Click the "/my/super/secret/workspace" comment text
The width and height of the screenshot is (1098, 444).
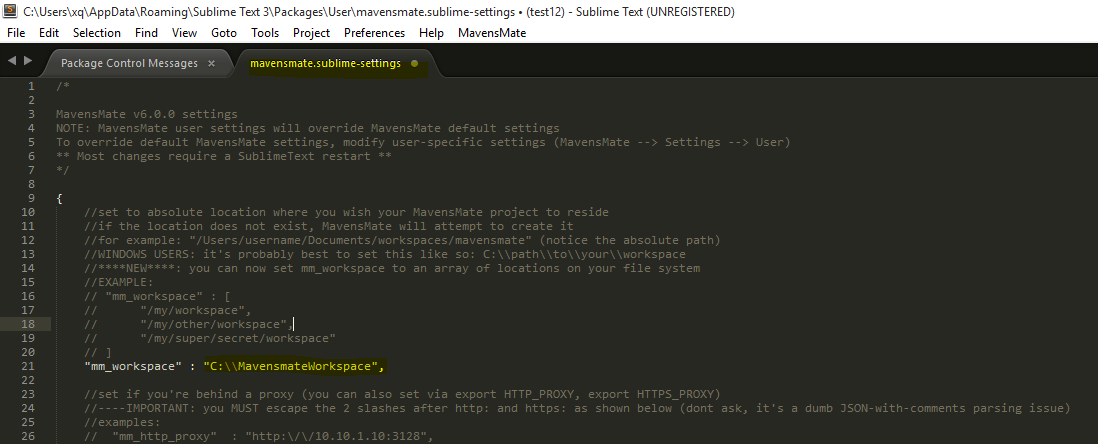pos(238,338)
